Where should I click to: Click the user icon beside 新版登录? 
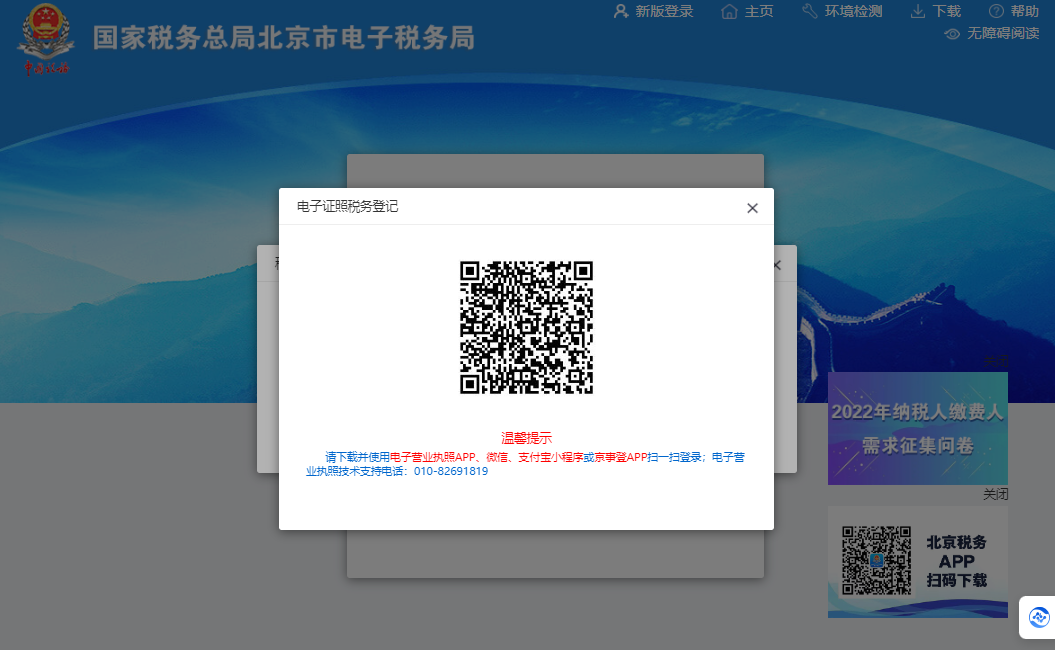point(621,11)
